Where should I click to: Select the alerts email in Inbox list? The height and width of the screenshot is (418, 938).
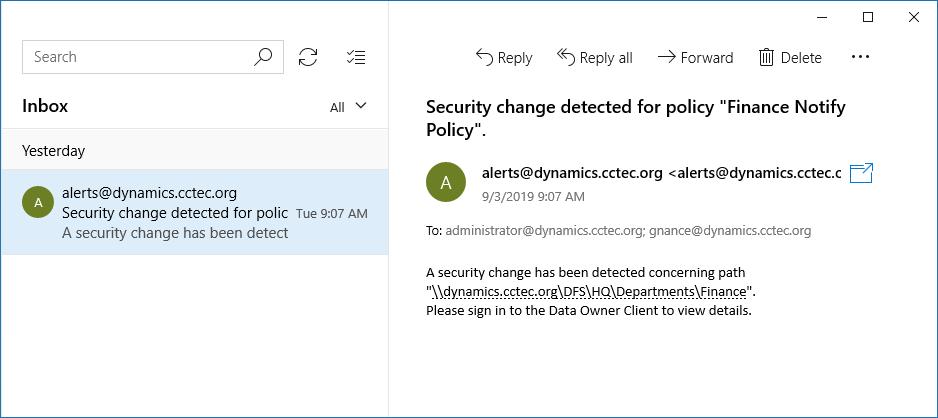[x=194, y=212]
